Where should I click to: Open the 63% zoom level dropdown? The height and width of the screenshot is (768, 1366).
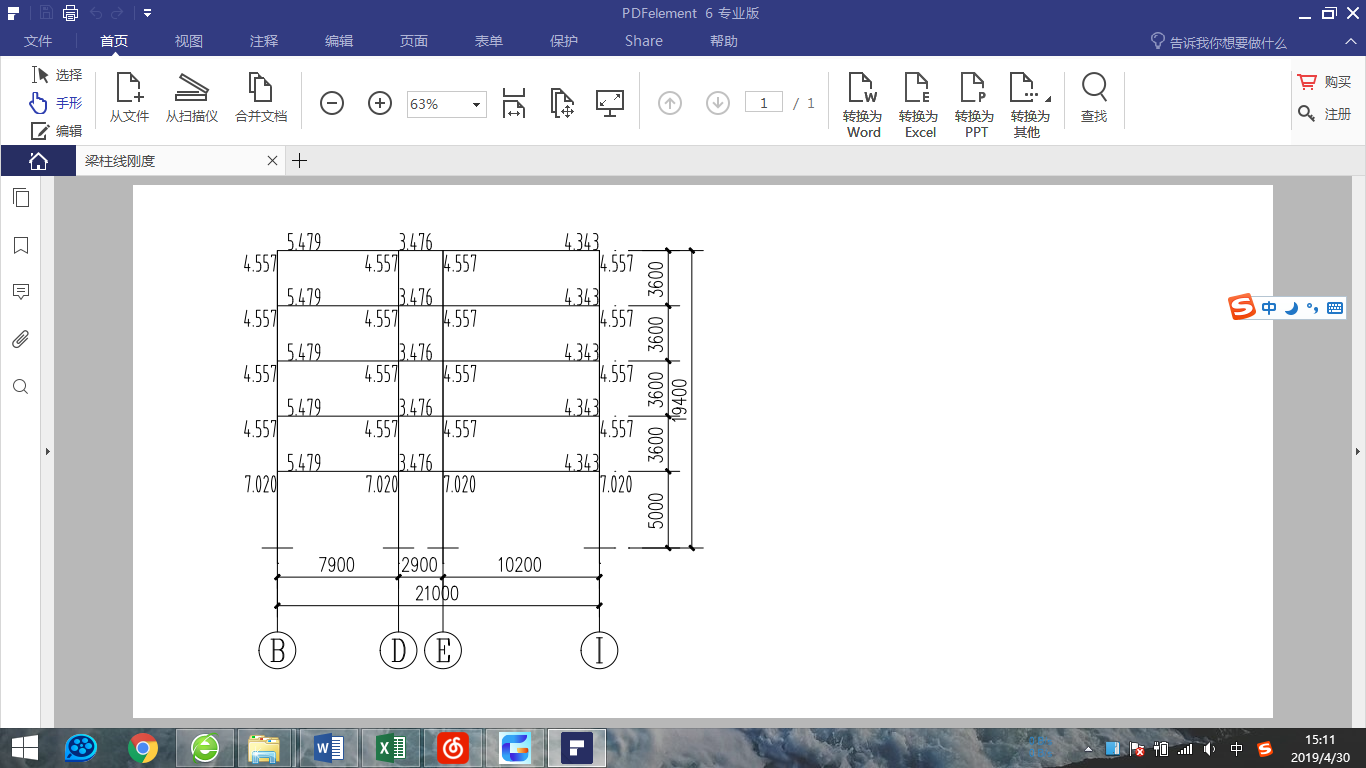476,104
